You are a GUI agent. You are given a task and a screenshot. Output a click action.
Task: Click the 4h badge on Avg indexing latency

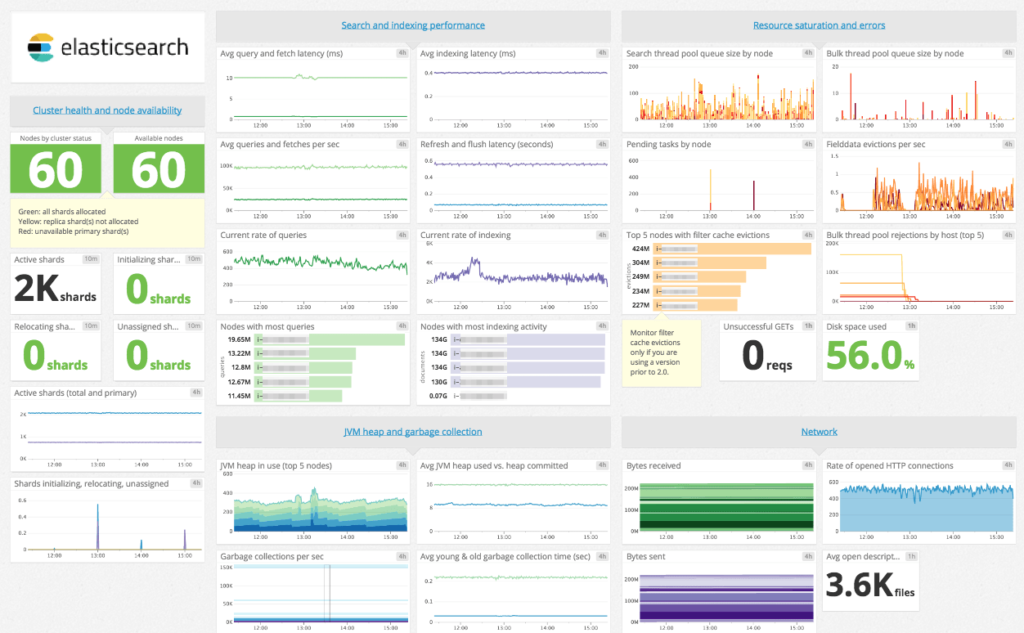(x=602, y=53)
